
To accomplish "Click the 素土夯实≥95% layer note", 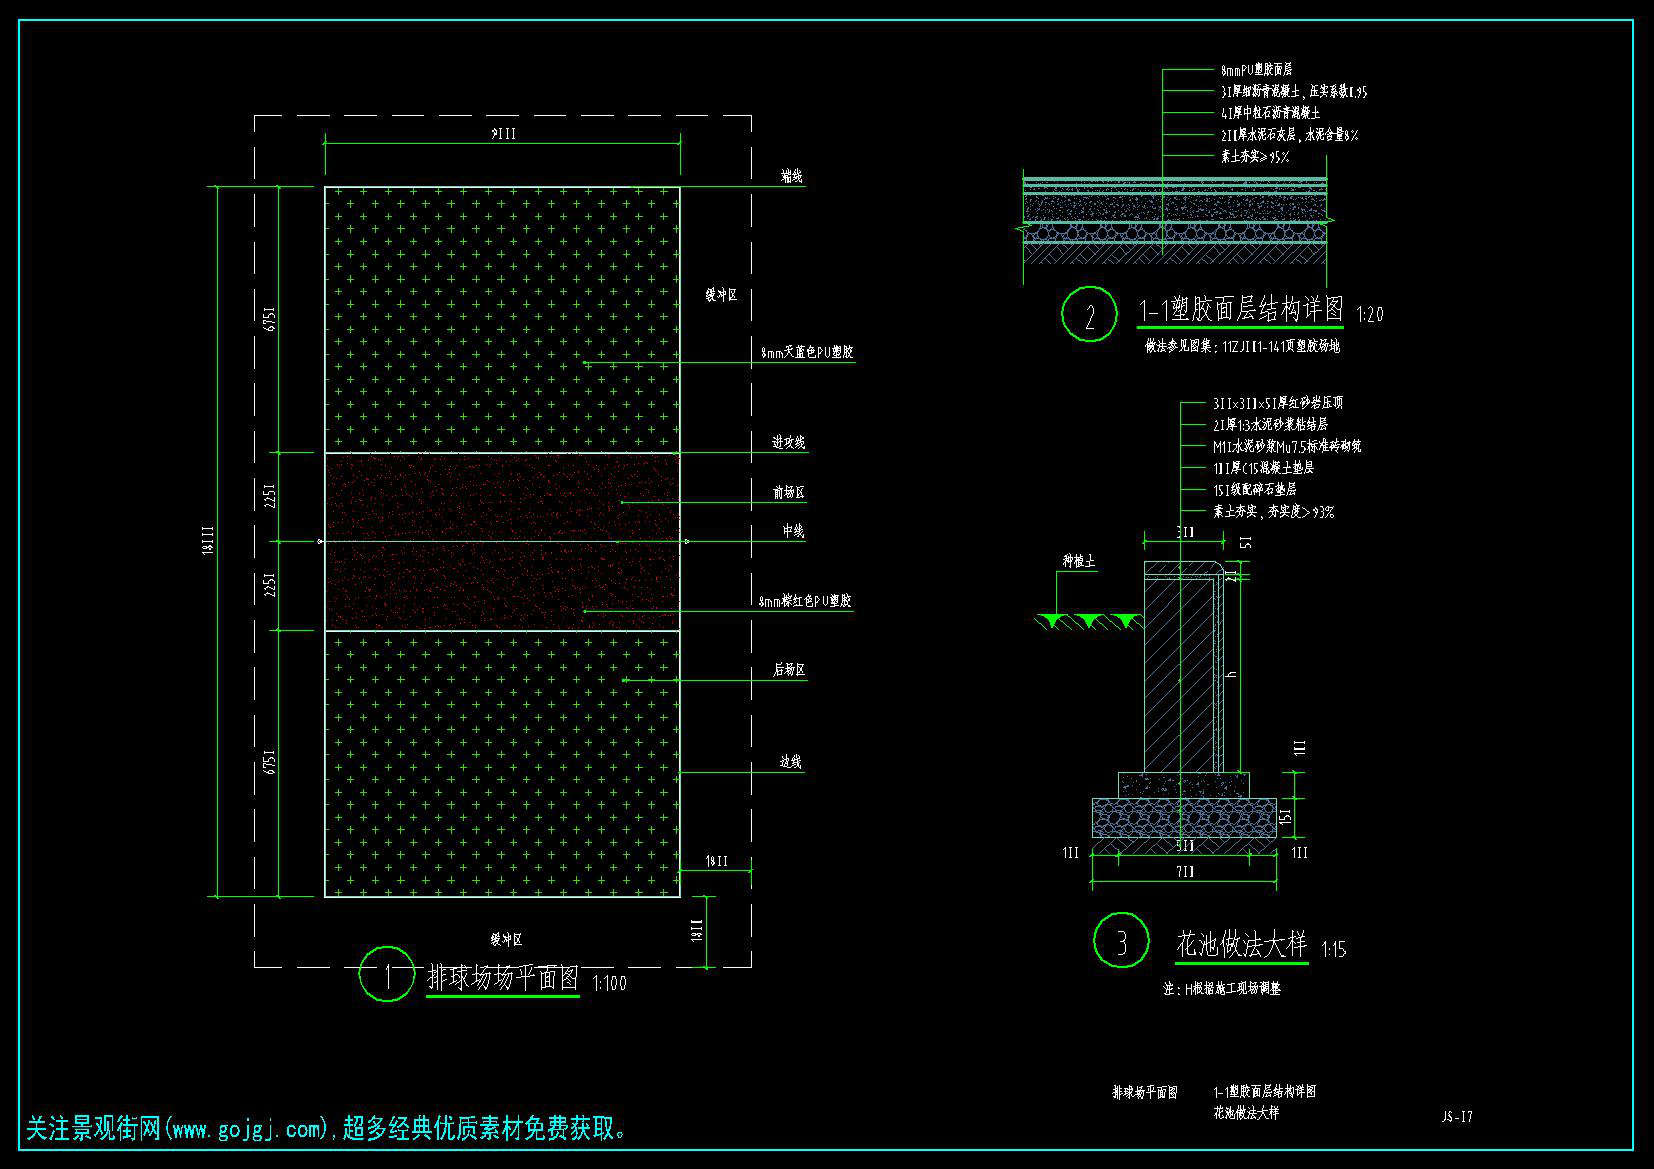I will 1254,157.
